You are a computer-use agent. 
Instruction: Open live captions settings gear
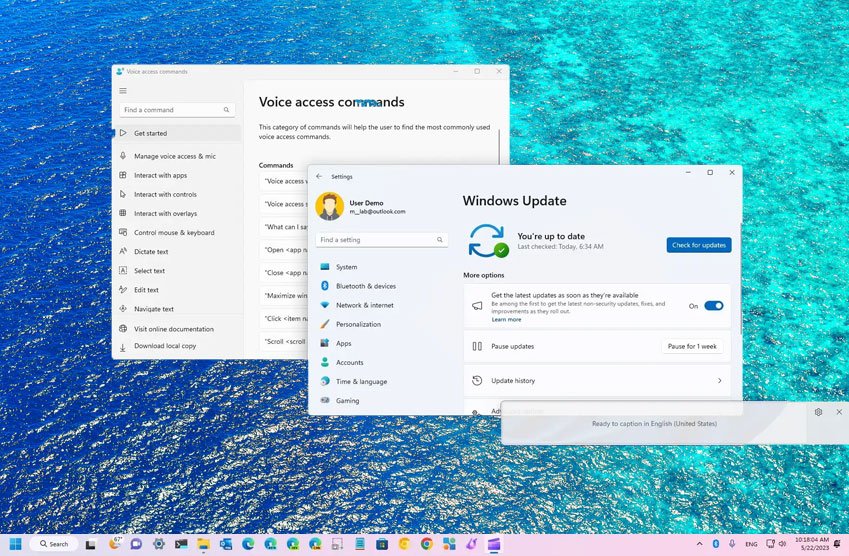click(818, 412)
